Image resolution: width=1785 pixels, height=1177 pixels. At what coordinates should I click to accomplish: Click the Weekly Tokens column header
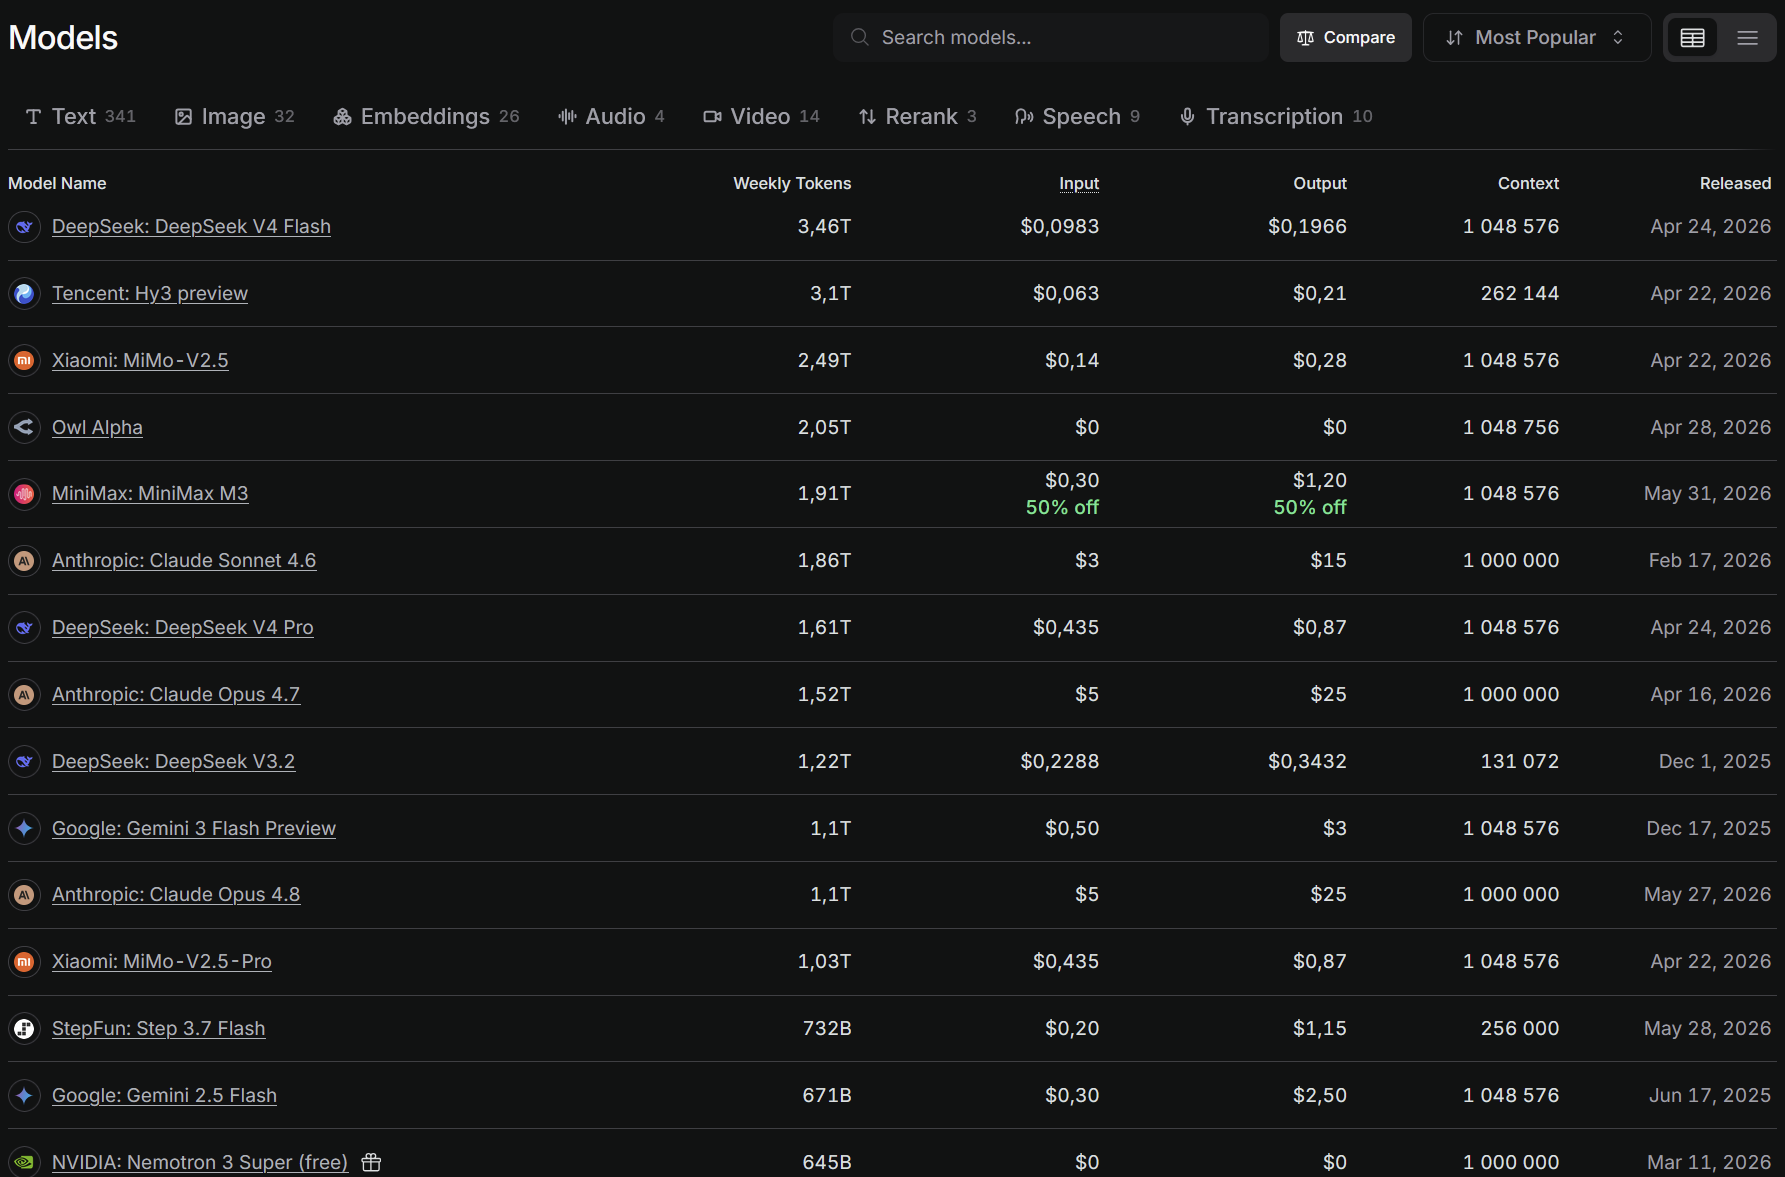coord(792,183)
